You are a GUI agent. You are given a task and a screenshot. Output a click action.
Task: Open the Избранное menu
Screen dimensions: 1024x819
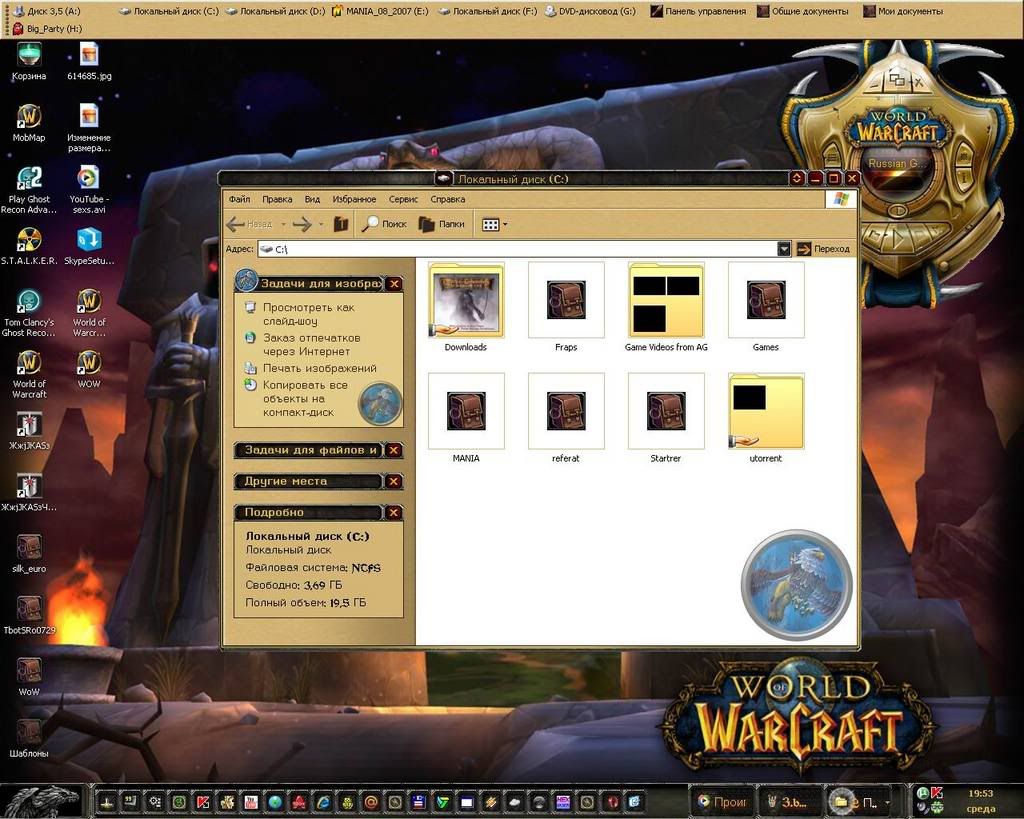point(354,199)
